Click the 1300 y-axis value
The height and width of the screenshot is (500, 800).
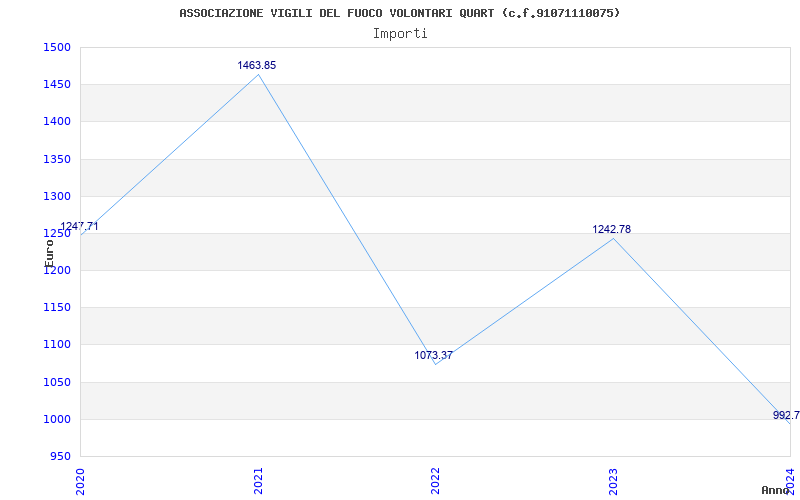56,196
